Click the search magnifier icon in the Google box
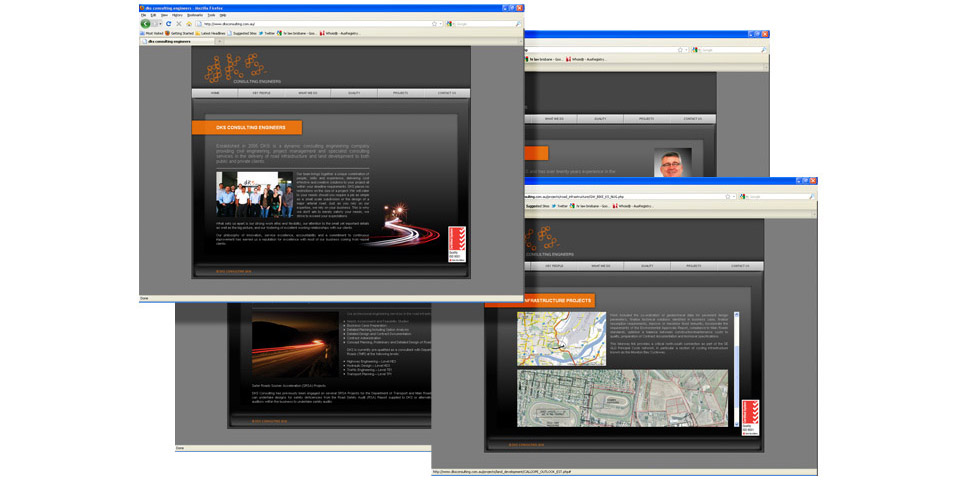 point(517,23)
